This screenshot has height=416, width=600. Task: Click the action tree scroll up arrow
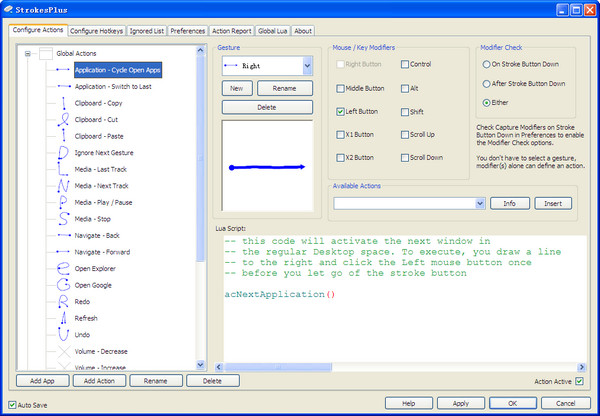(200, 50)
